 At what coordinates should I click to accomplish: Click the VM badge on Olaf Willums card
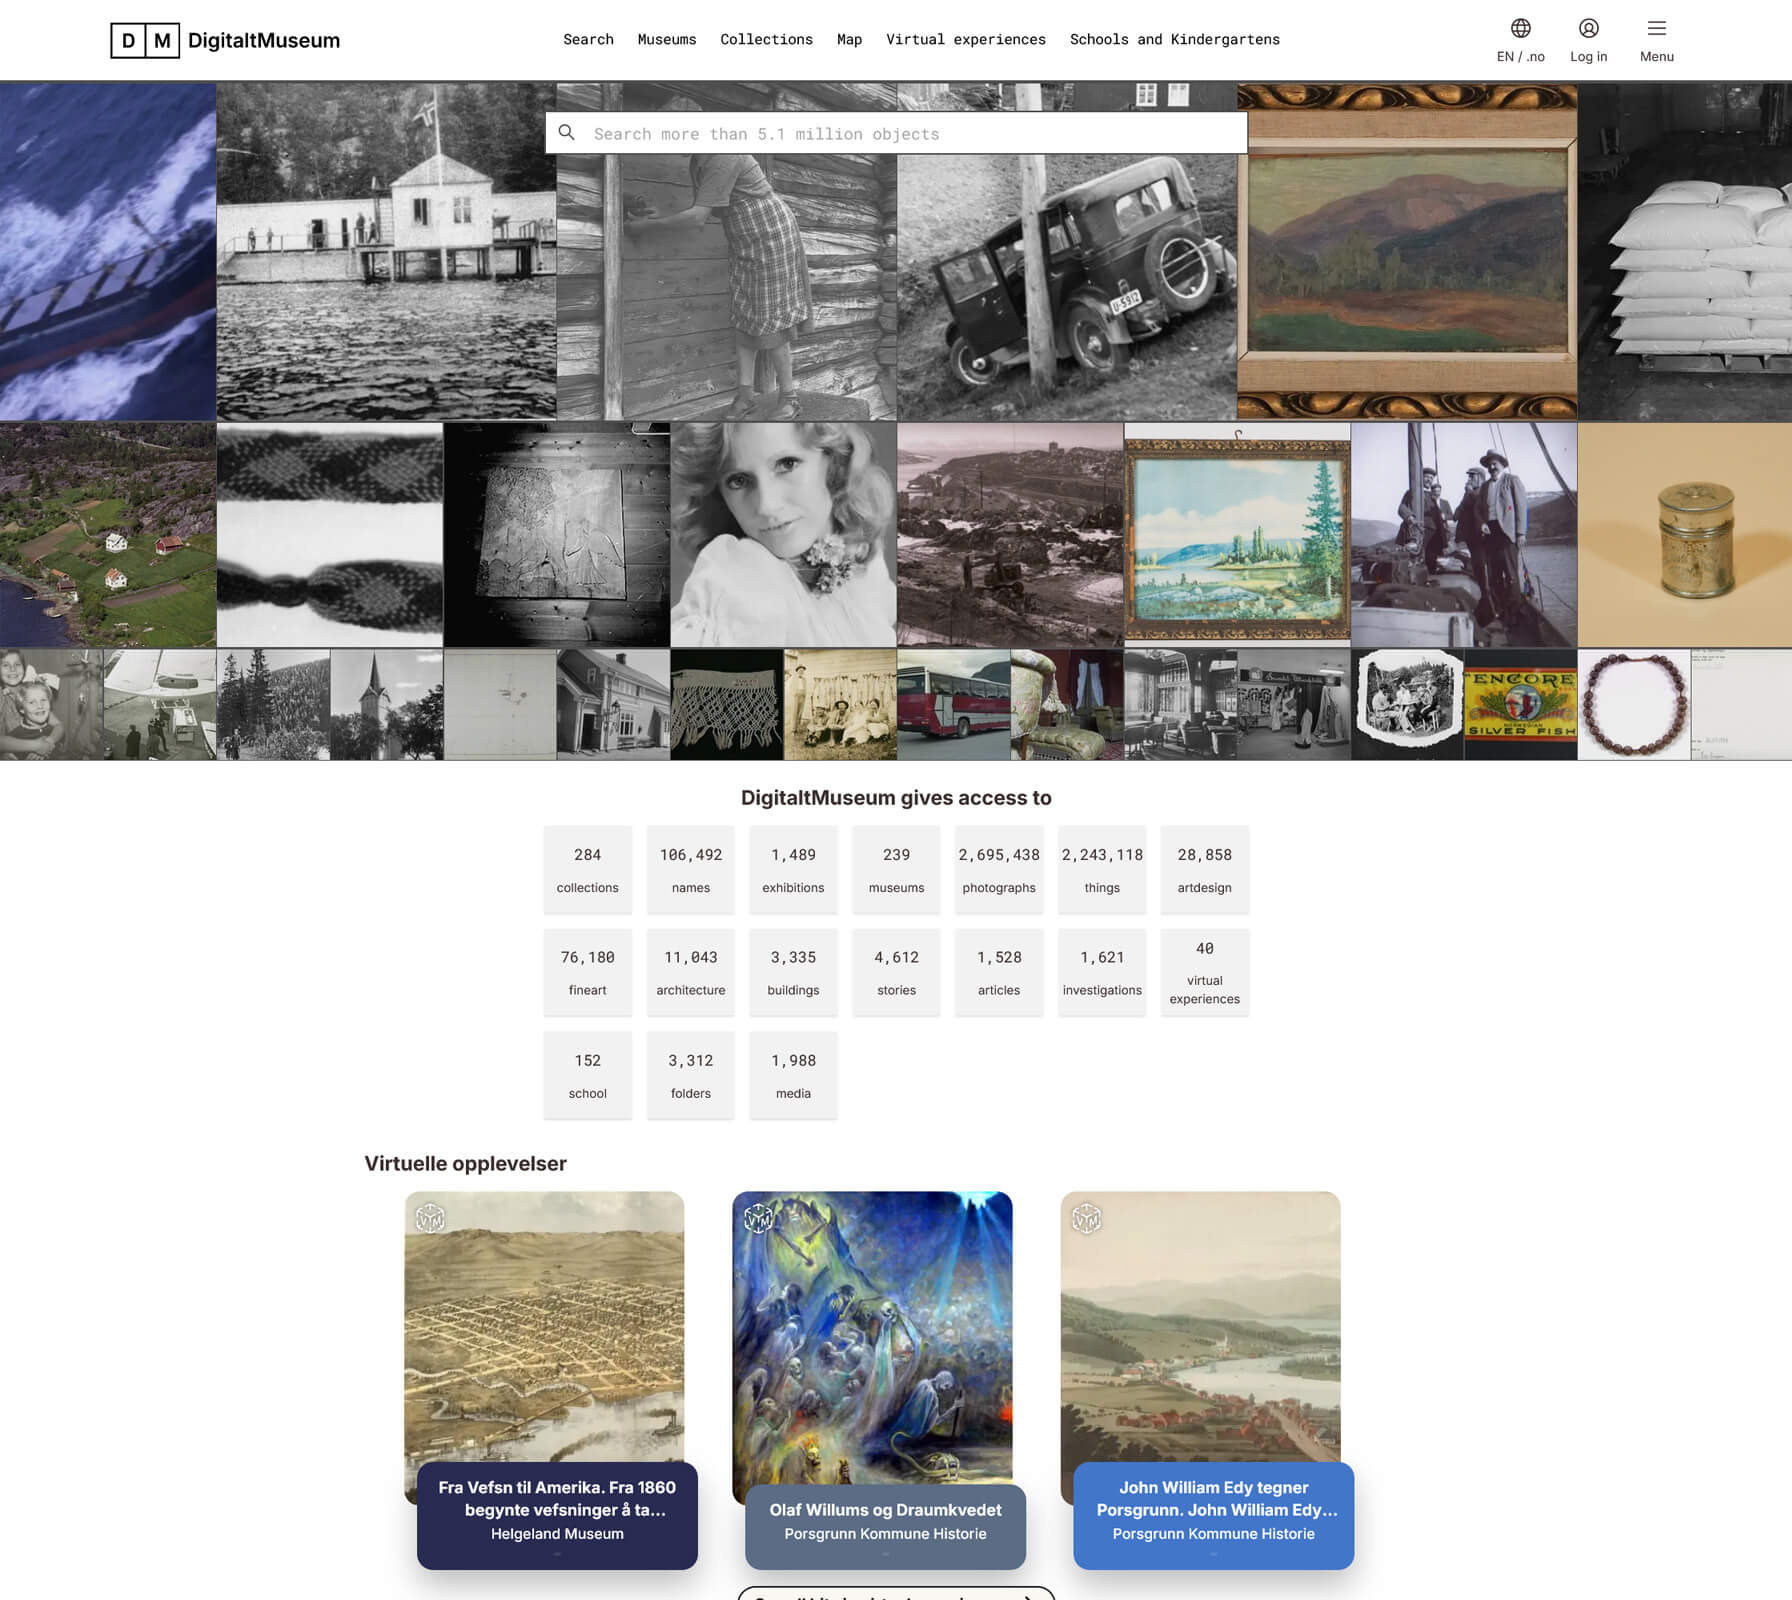point(758,1218)
